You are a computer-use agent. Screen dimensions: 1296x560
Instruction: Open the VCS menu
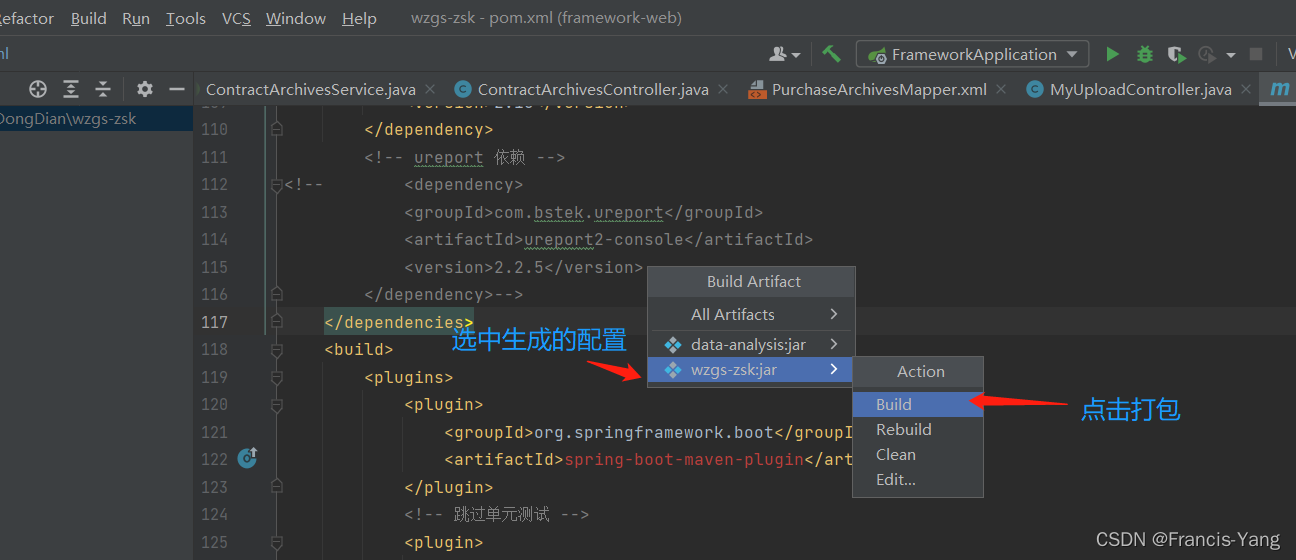click(x=236, y=18)
